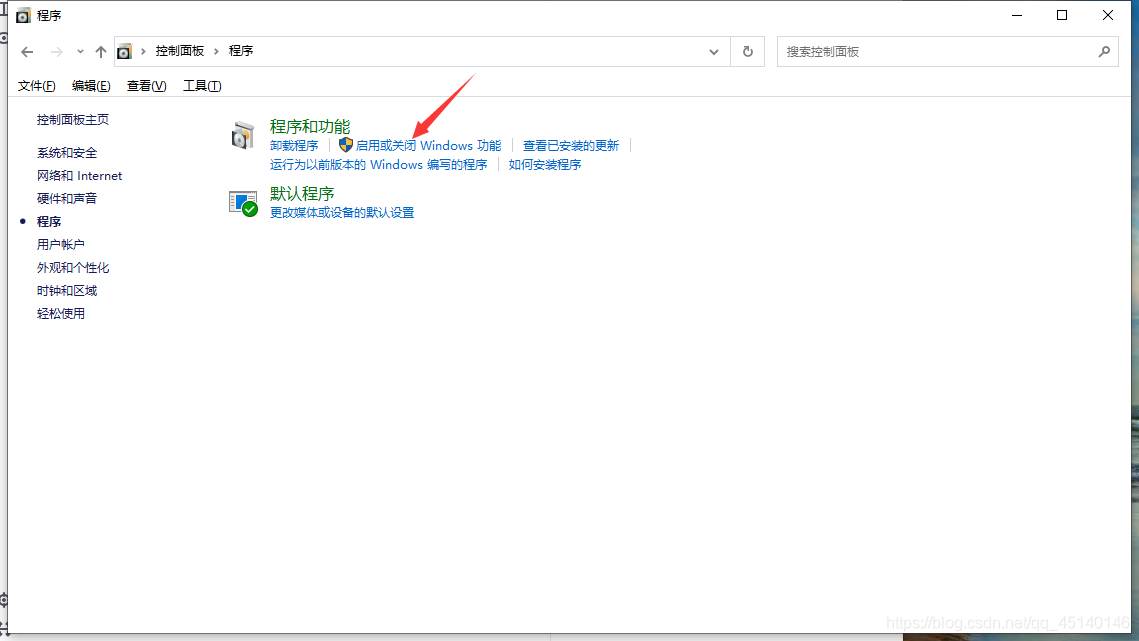Maximize the 程序 window
This screenshot has width=1139, height=641.
pyautogui.click(x=1062, y=15)
